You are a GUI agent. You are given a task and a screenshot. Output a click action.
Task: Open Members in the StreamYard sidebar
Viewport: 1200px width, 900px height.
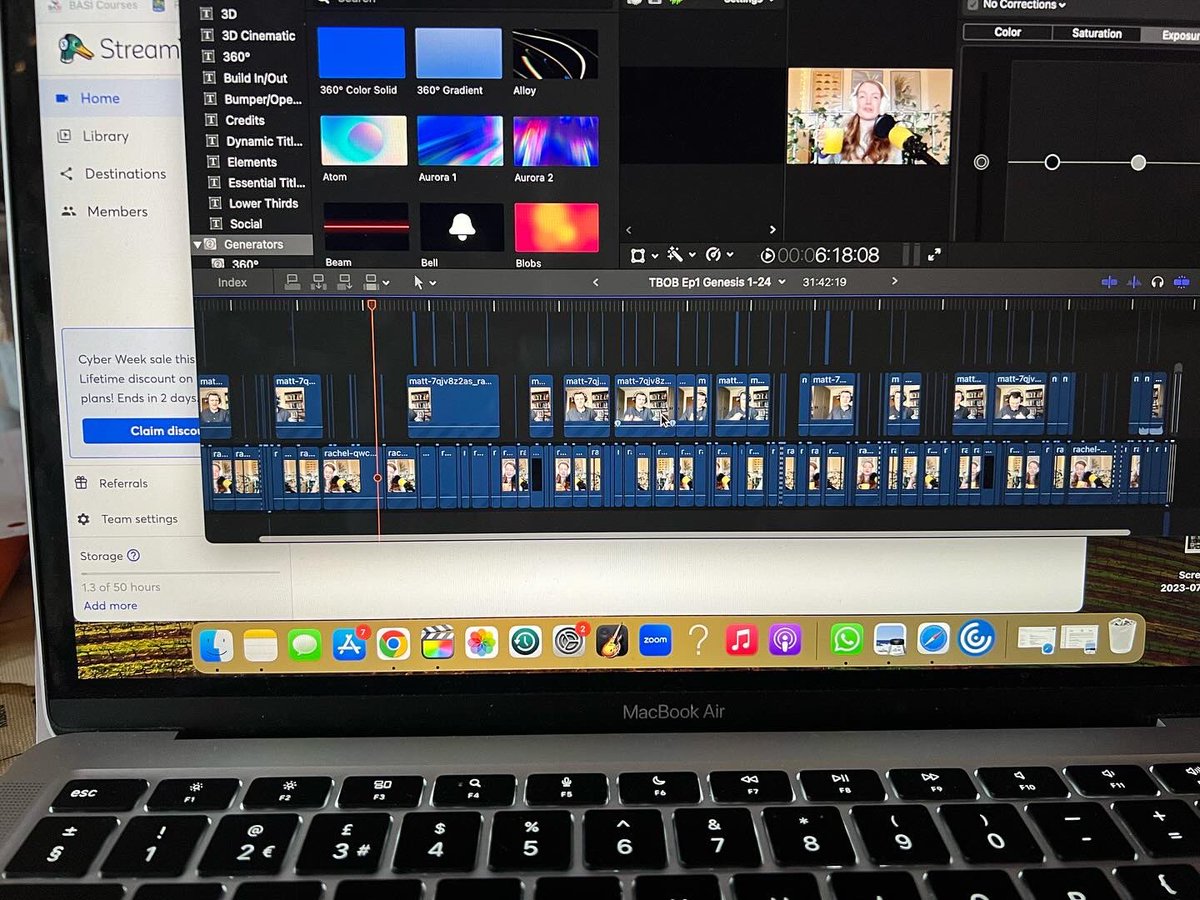117,212
